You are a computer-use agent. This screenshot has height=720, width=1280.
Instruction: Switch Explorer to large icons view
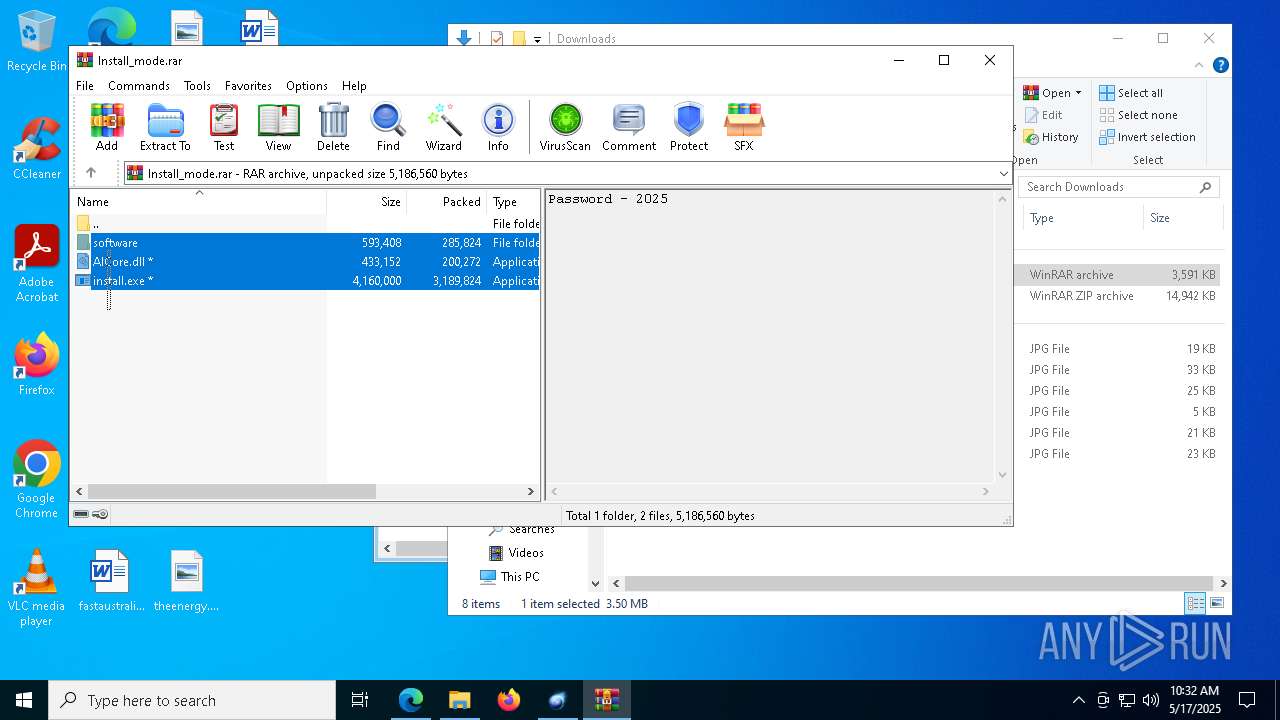1217,603
